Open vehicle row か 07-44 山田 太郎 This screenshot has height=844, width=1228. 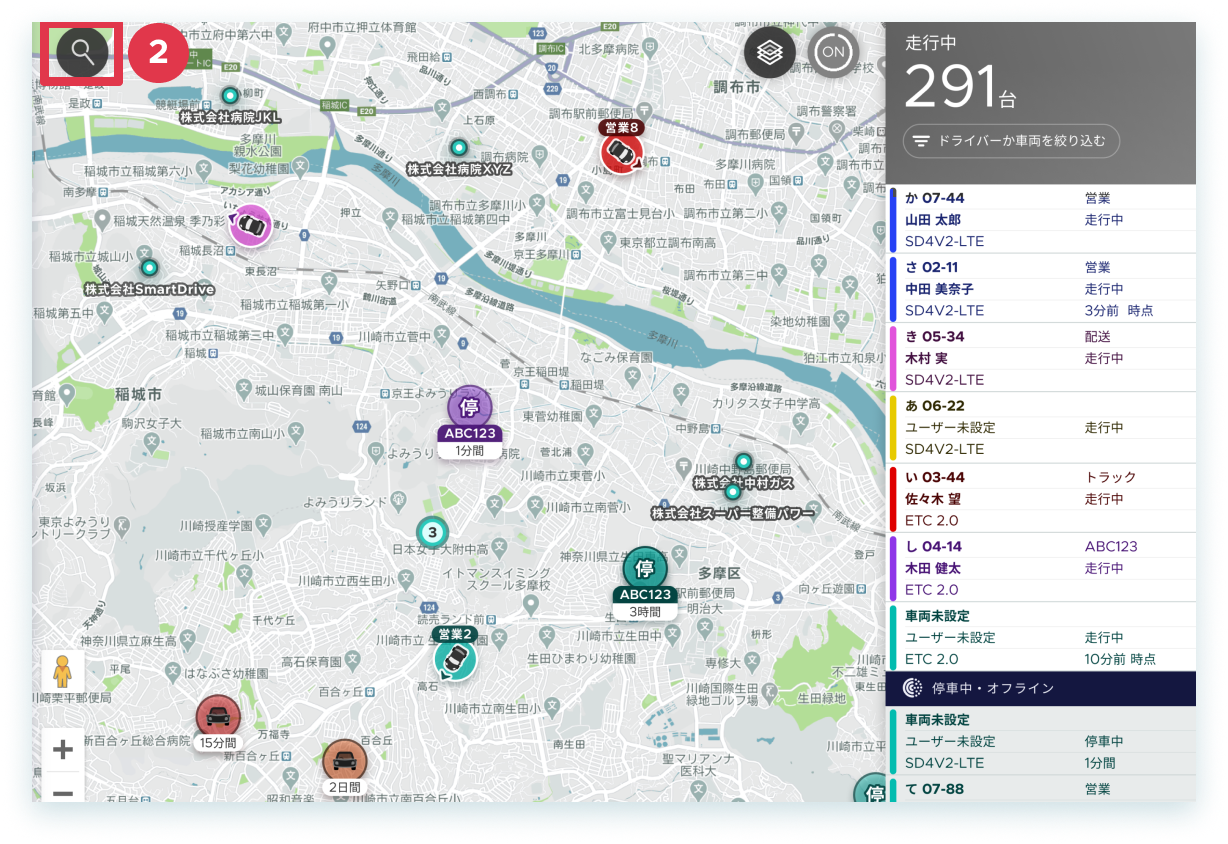[x=1041, y=219]
